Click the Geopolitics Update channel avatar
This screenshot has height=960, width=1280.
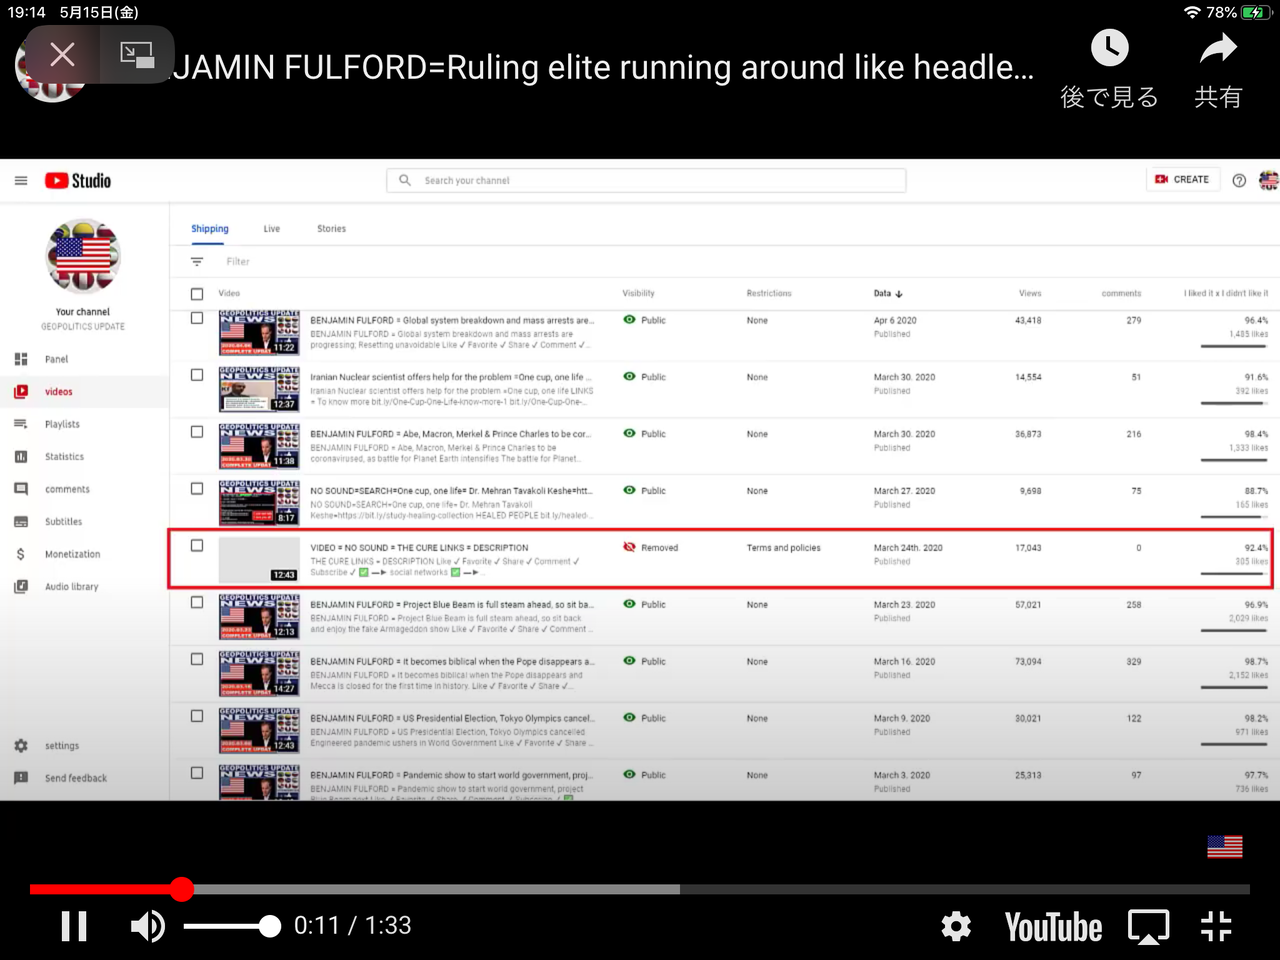[x=83, y=257]
